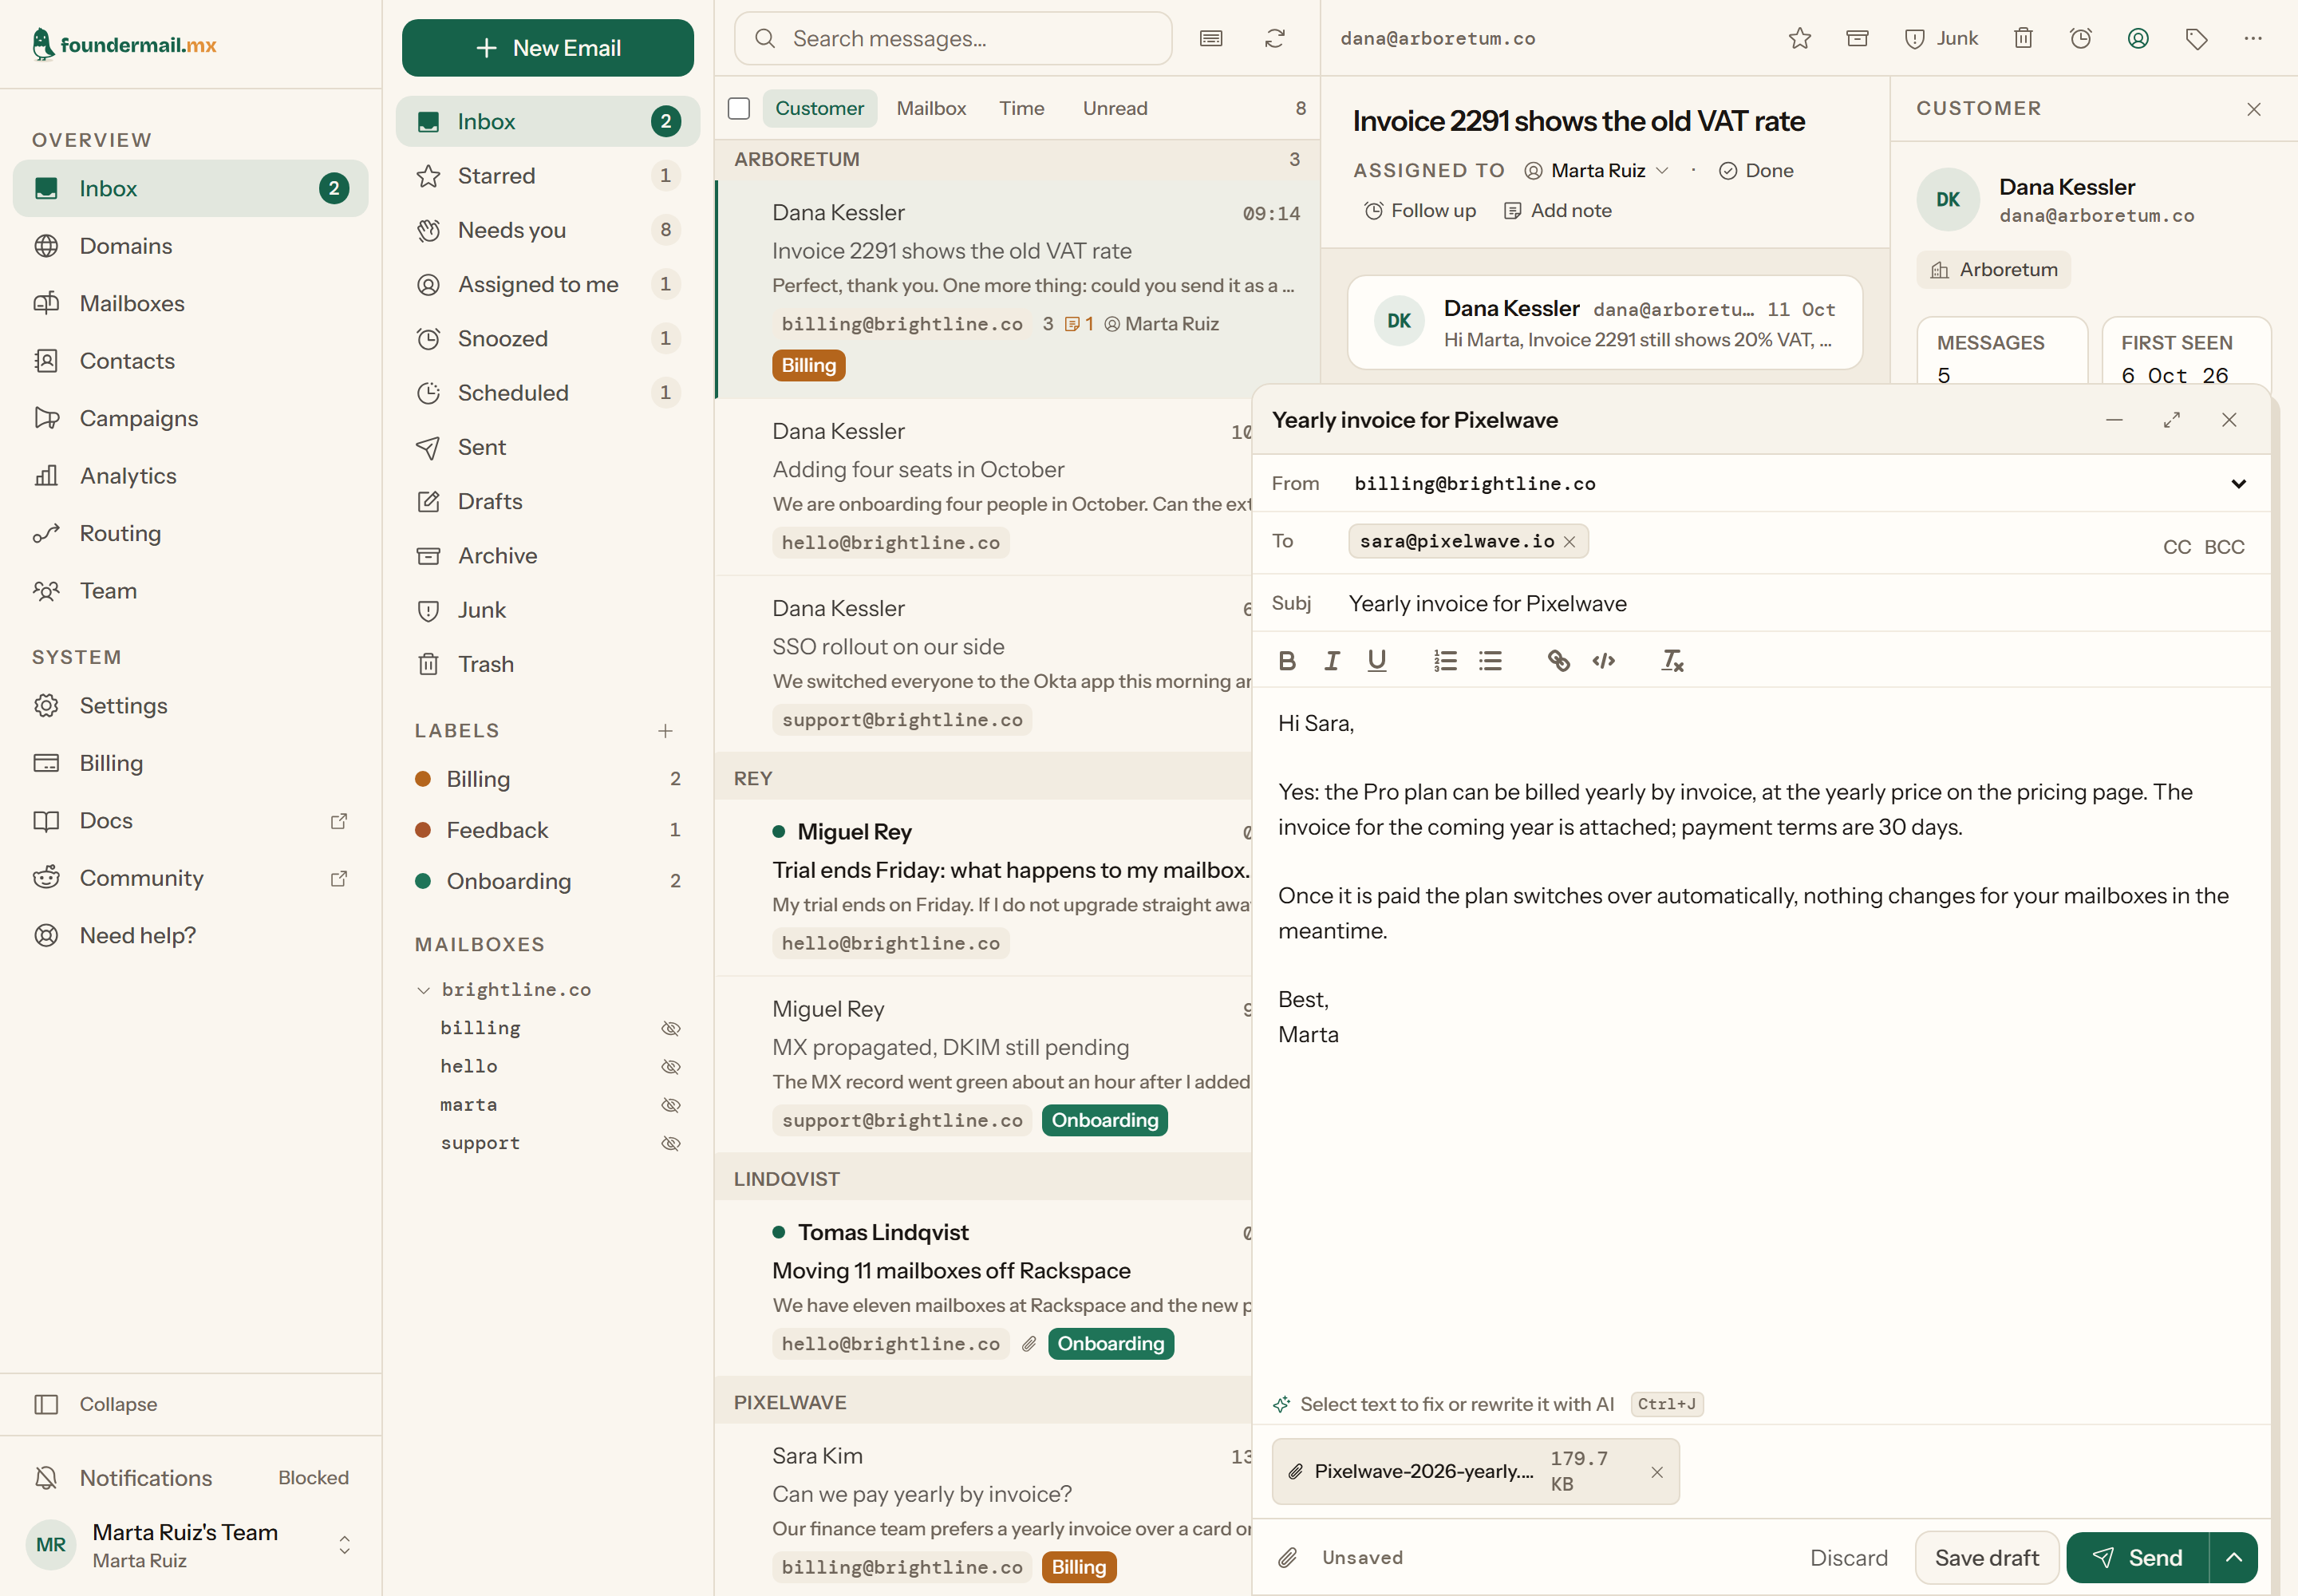The image size is (2298, 1596).
Task: Collapse the ARBORETUM customer group
Action: (1017, 159)
